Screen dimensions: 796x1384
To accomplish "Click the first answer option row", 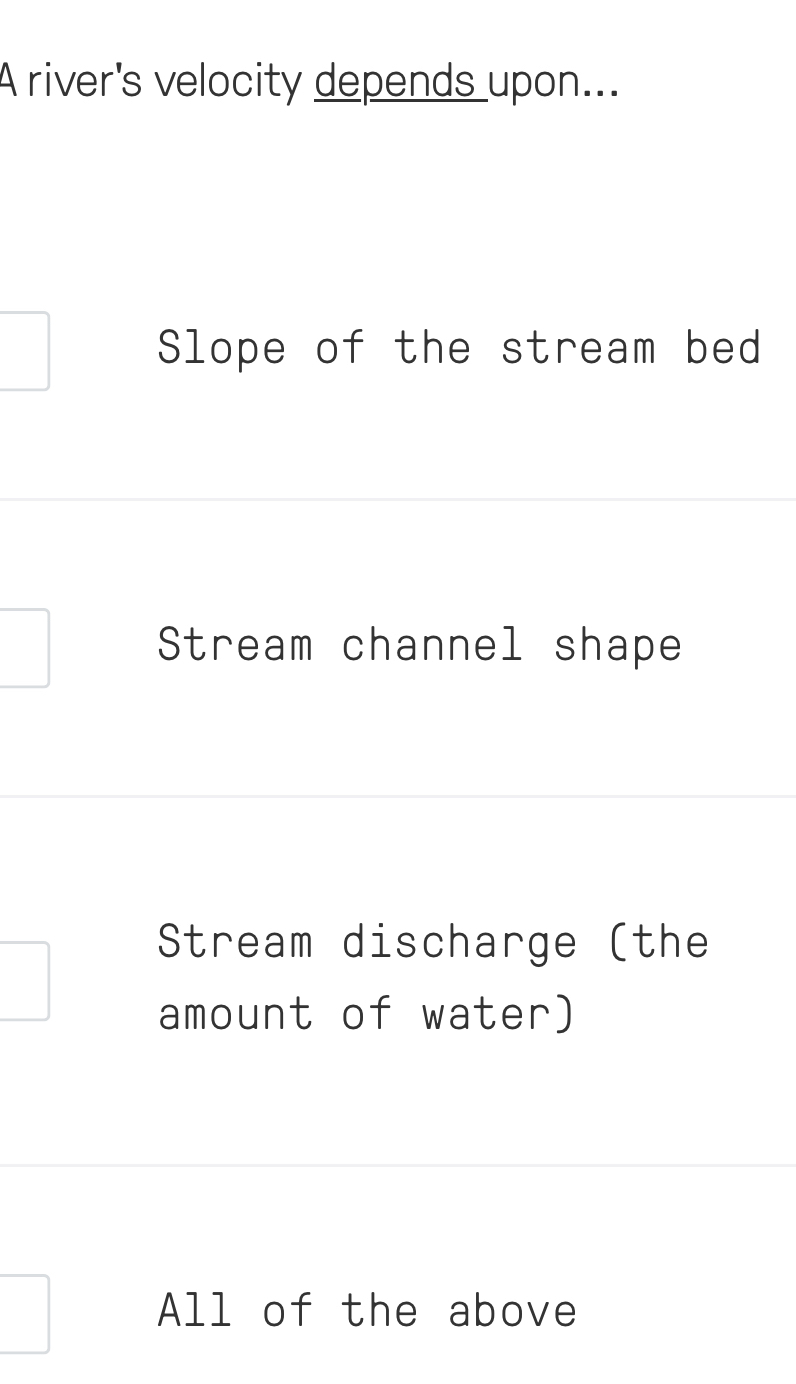I will pyautogui.click(x=400, y=349).
